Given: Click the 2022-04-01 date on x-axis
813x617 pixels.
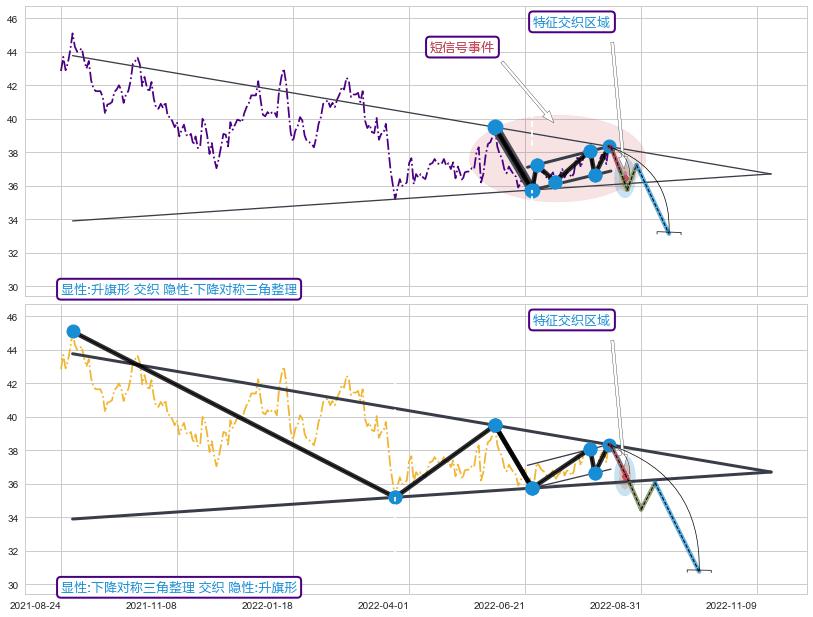Looking at the screenshot, I should [385, 605].
